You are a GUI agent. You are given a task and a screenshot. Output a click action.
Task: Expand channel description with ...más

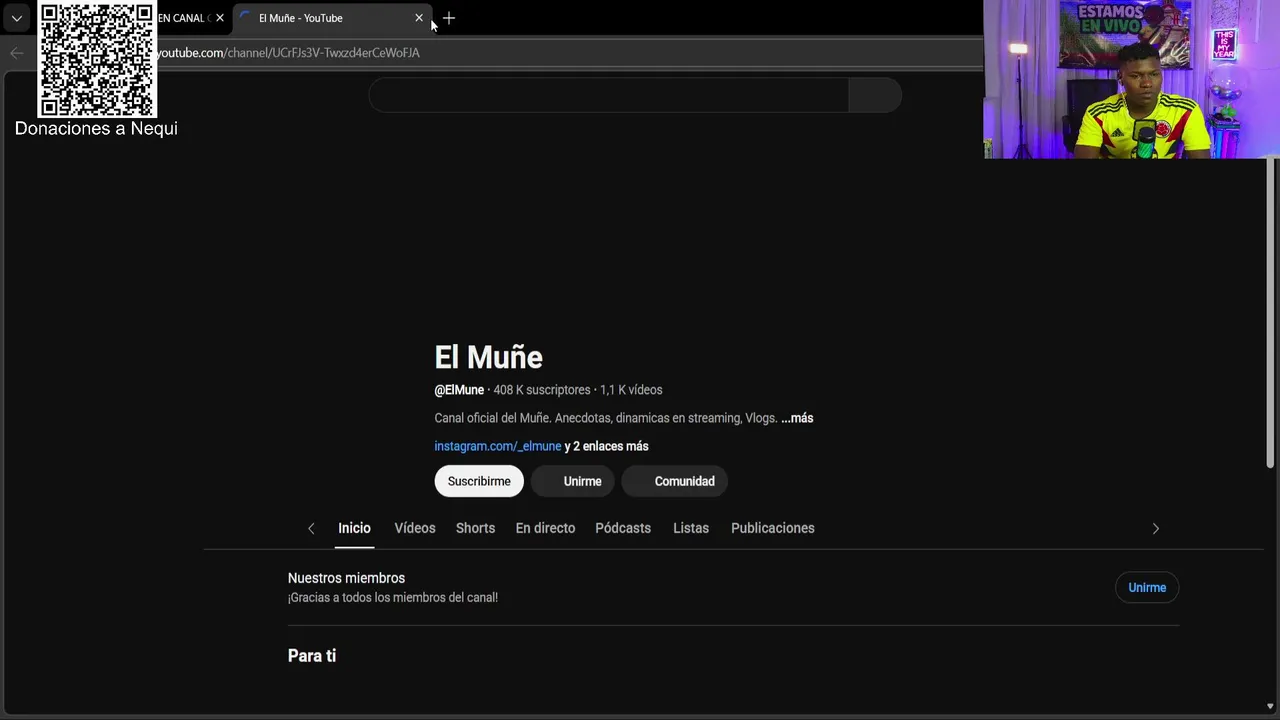[x=797, y=418]
